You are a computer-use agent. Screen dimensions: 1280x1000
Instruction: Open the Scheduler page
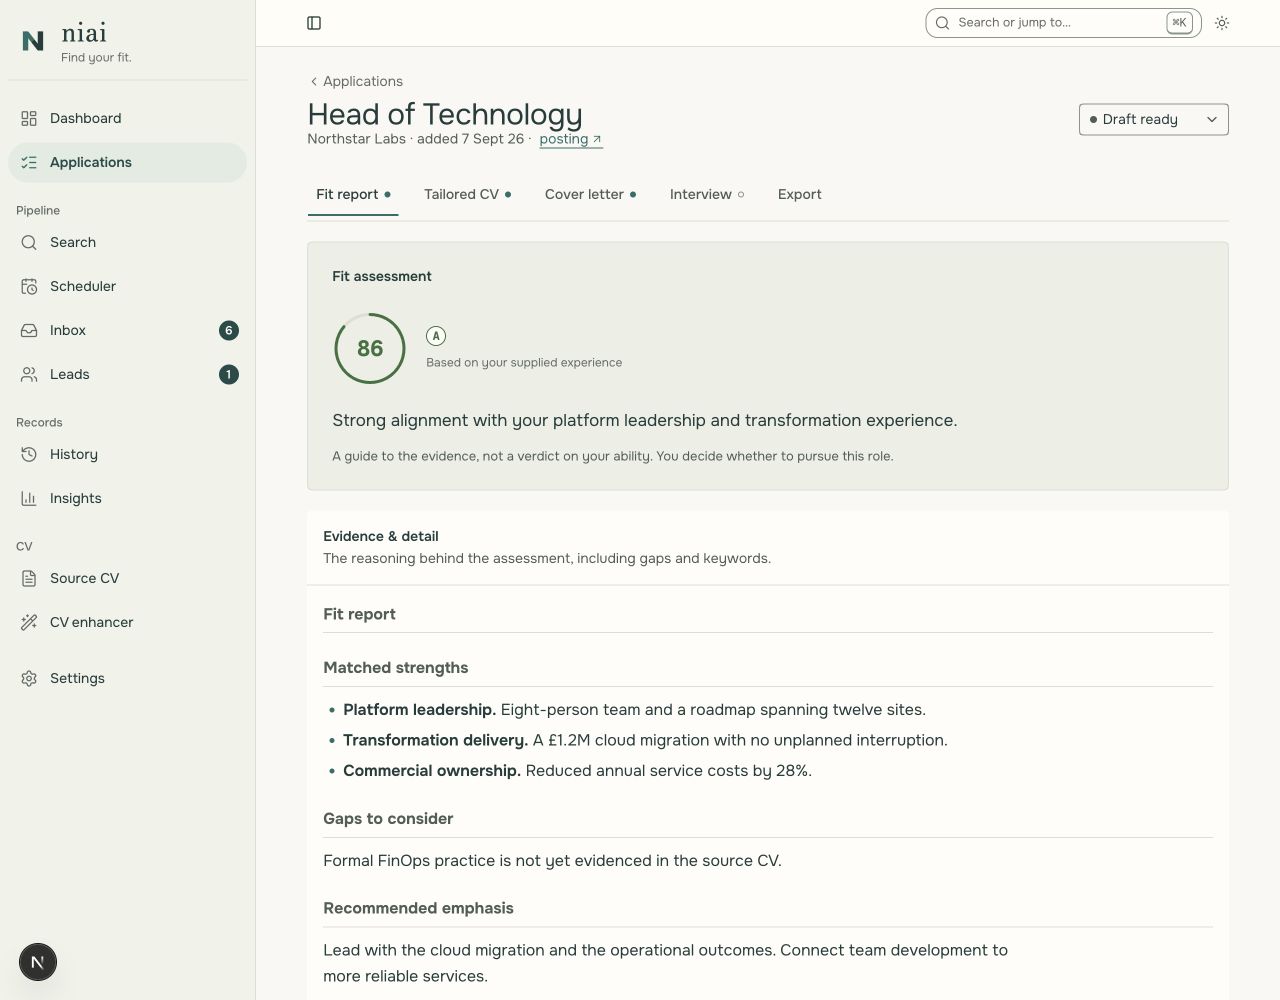click(x=128, y=286)
